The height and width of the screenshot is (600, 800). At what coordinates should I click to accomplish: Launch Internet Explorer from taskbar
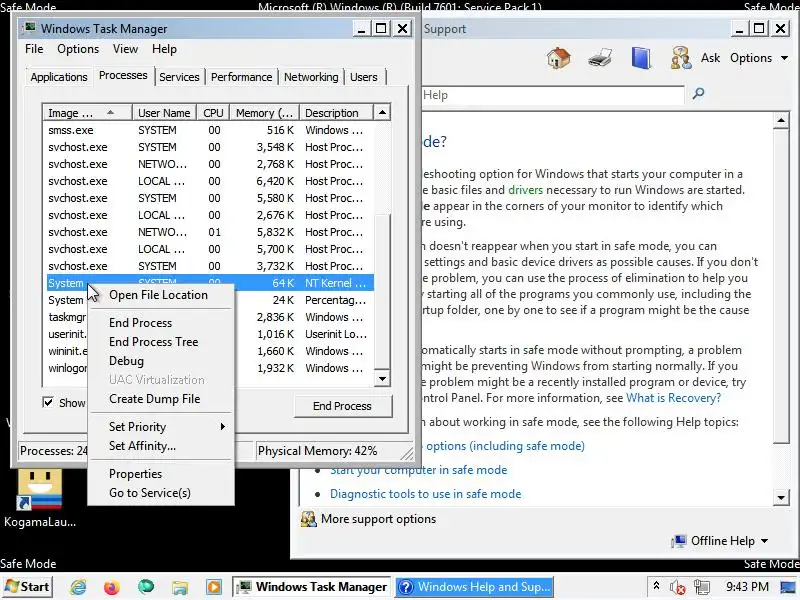tap(78, 587)
